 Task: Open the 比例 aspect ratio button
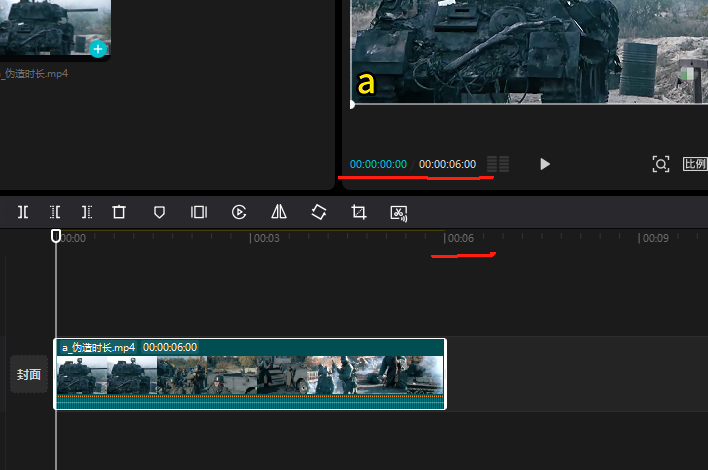point(695,164)
